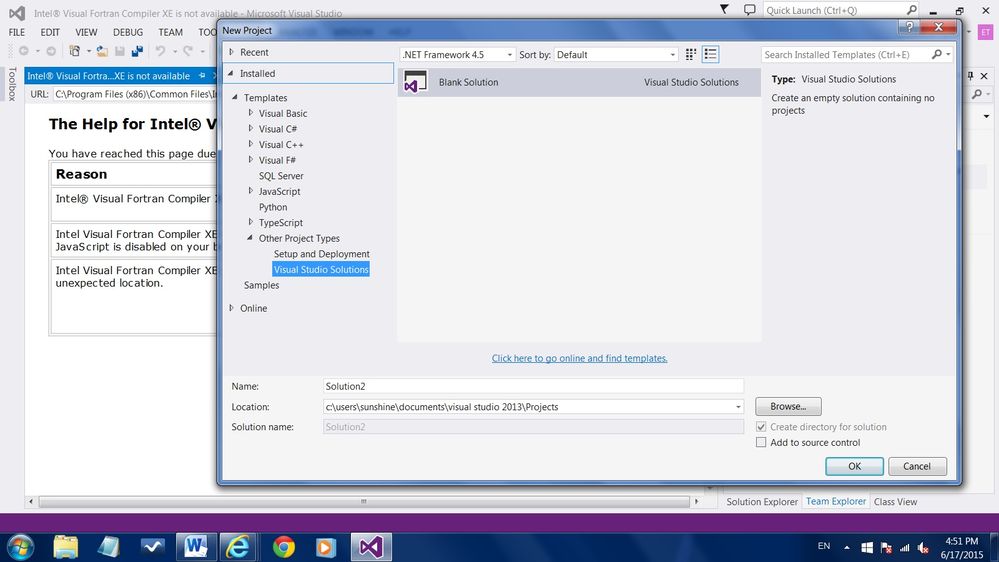Click the Open File toolbar icon
Image resolution: width=999 pixels, height=562 pixels.
(102, 51)
